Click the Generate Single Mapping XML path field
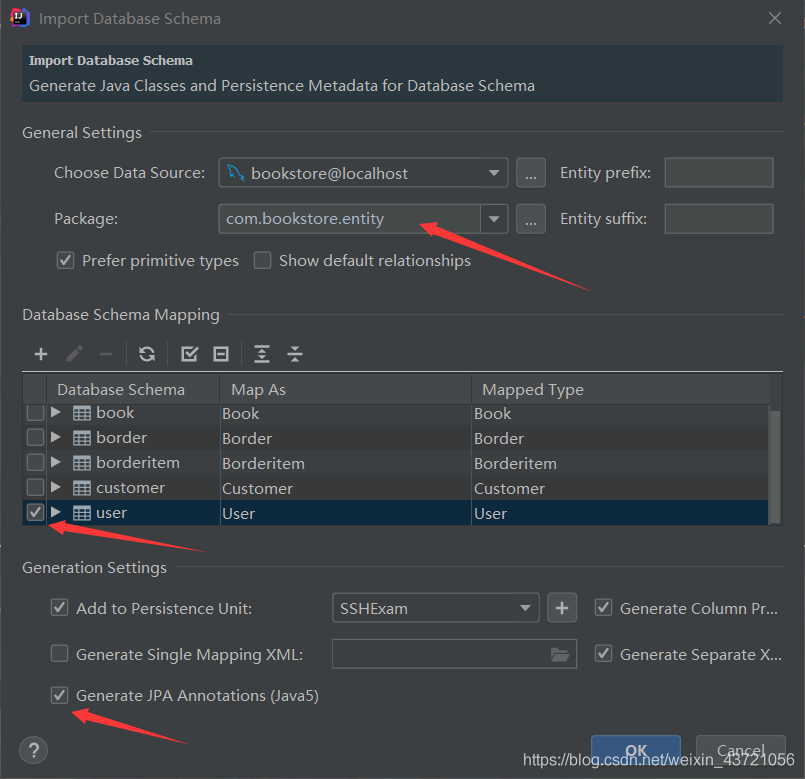 (x=454, y=654)
